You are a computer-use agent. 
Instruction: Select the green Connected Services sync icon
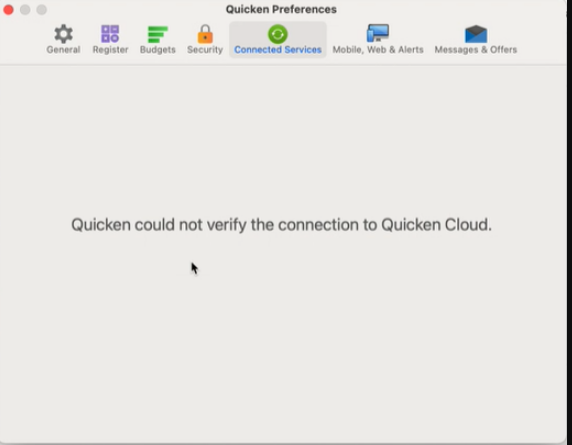pos(278,34)
